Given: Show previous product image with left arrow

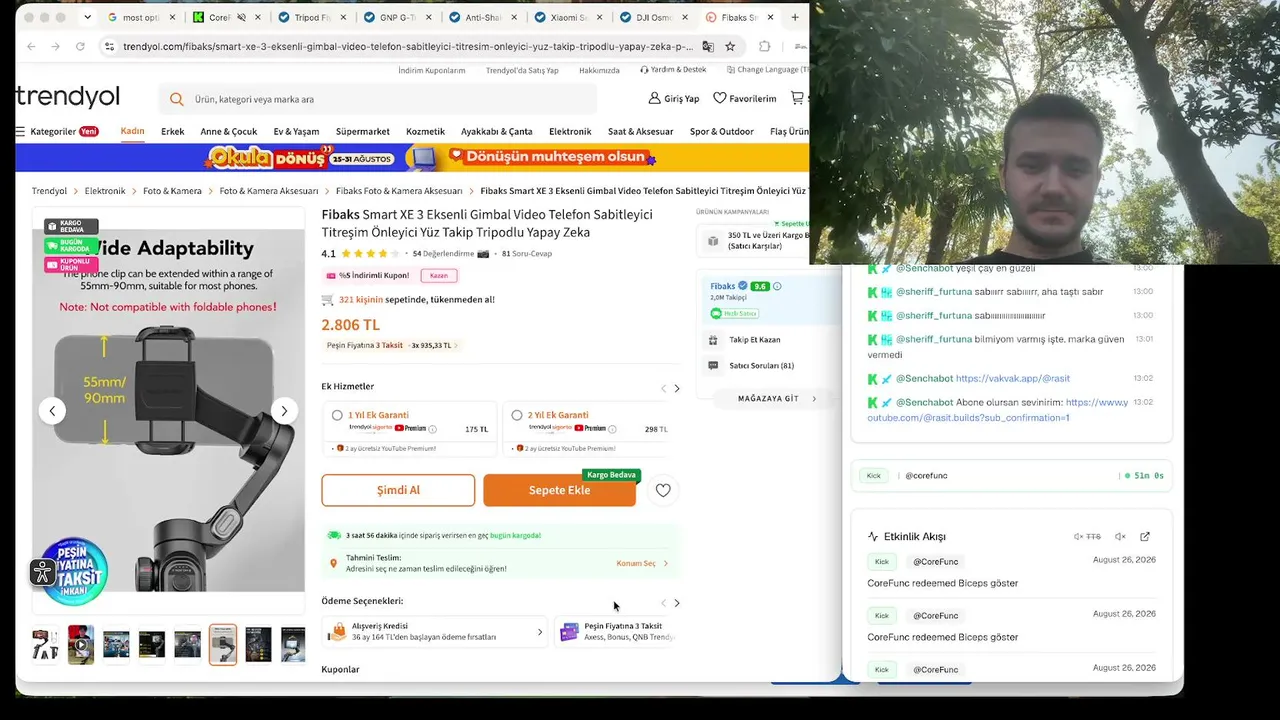Looking at the screenshot, I should tap(52, 411).
